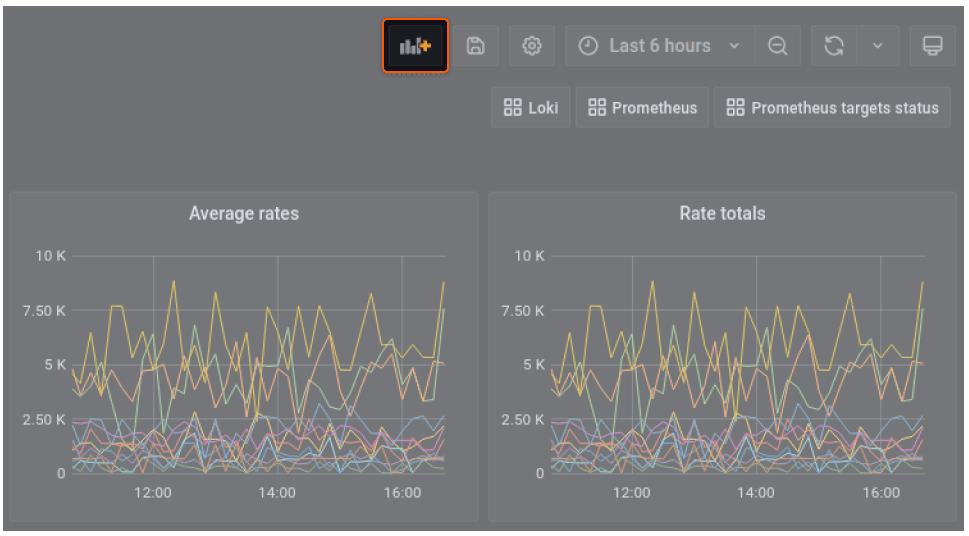Open the Prometheus dashboard link

[642, 108]
